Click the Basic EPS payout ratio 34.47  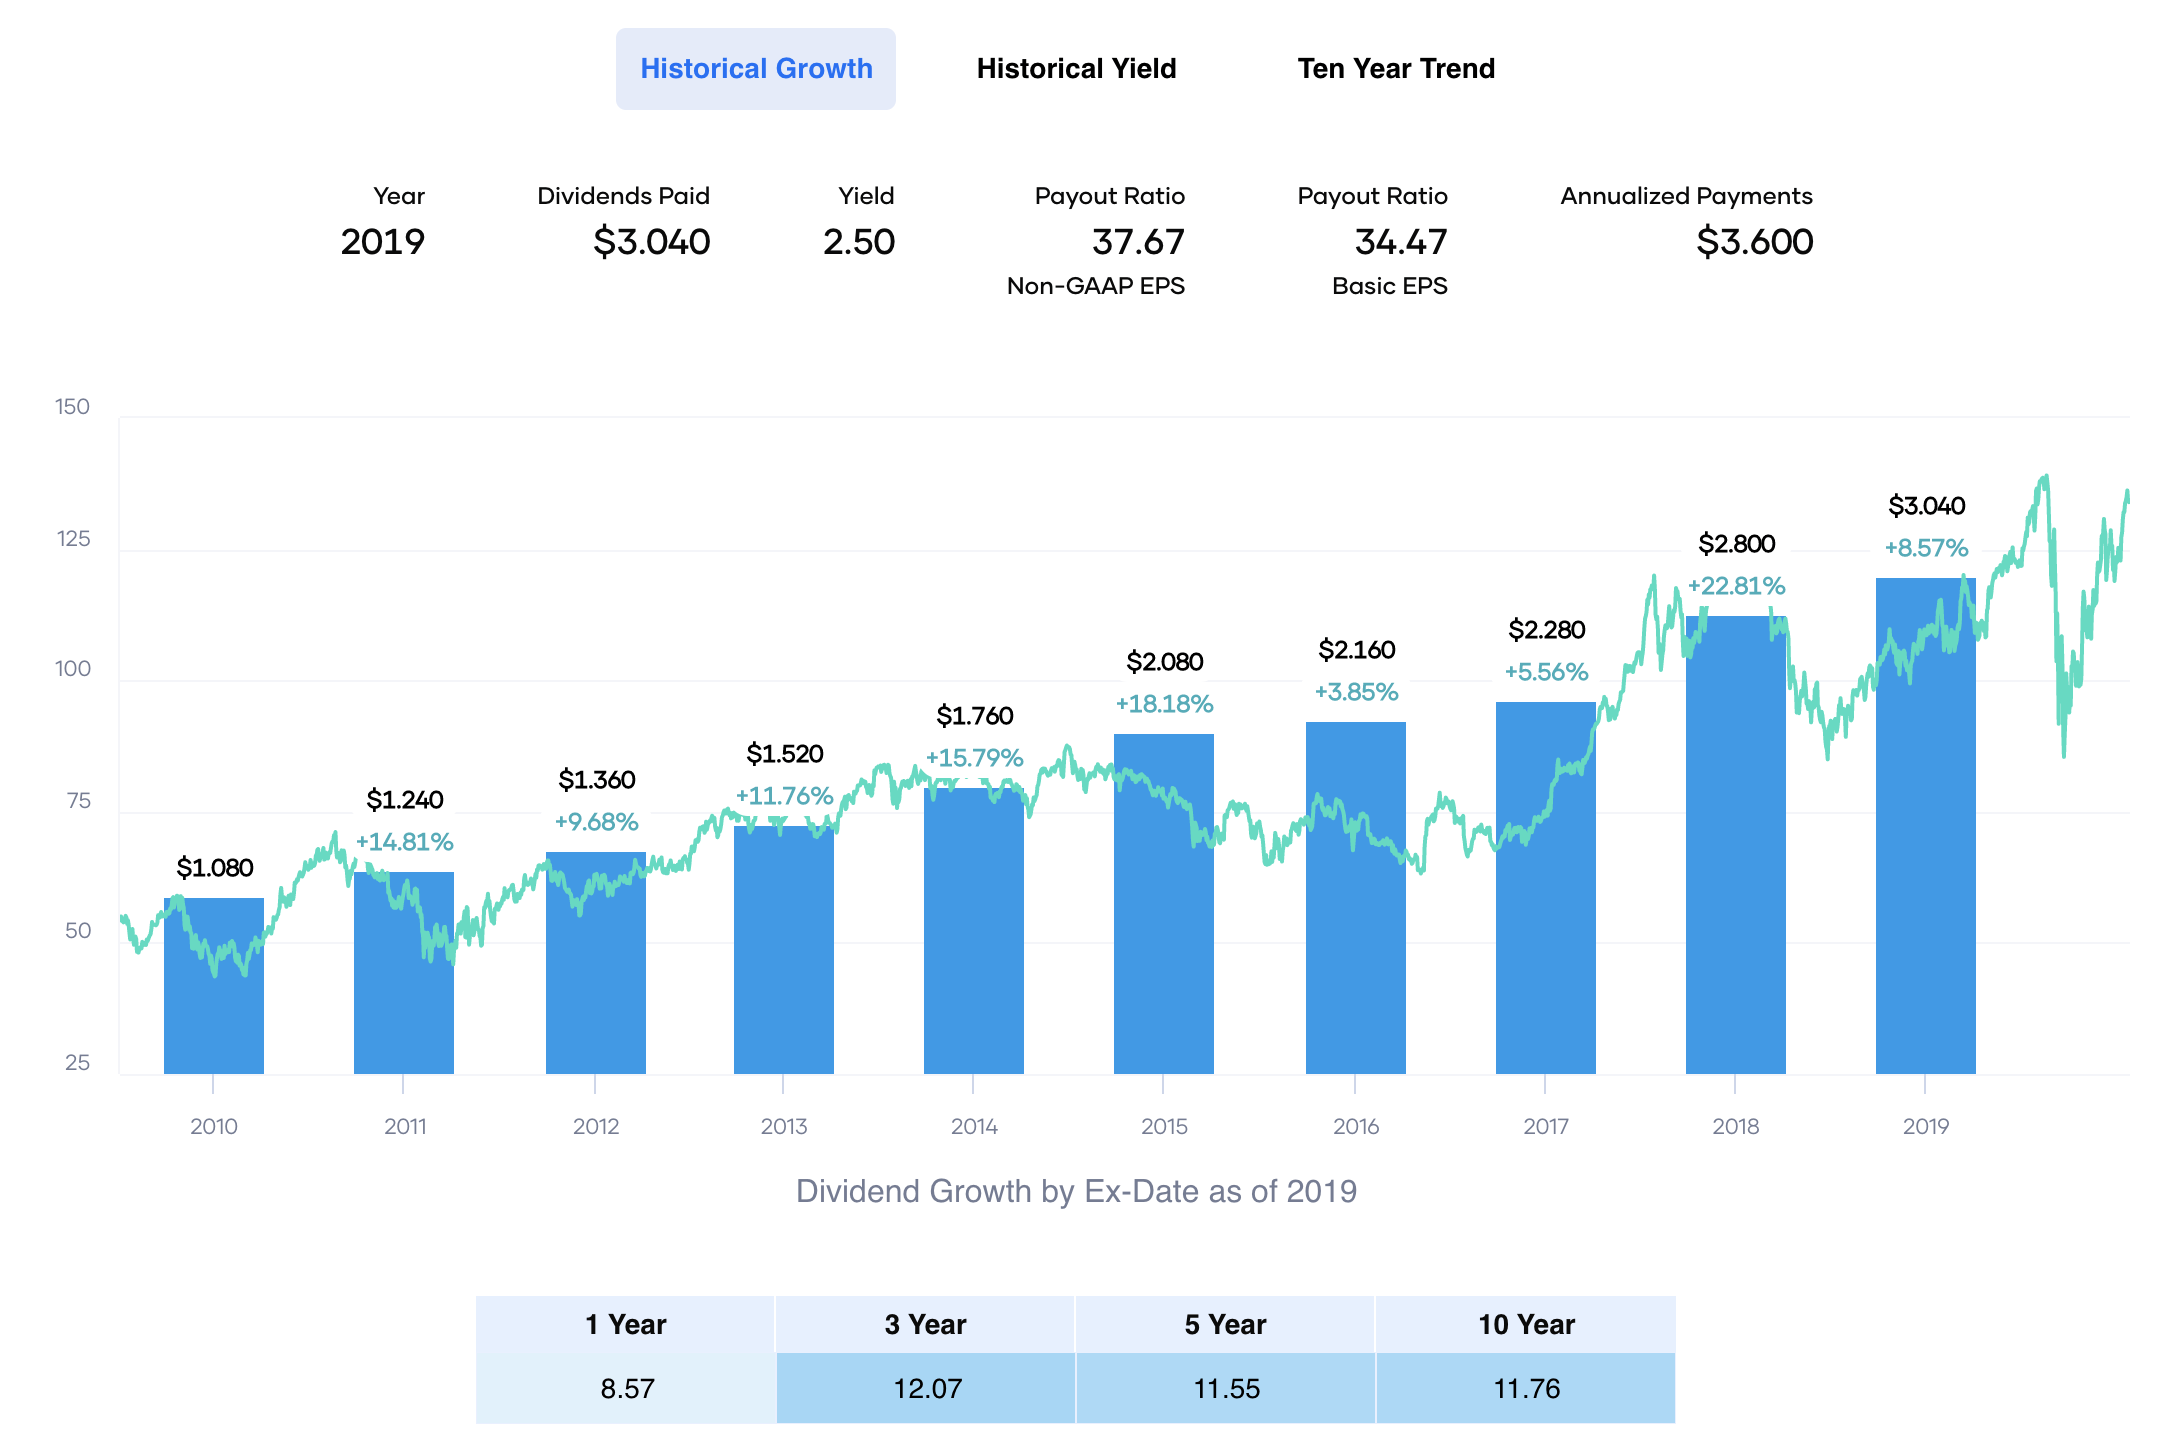1401,242
